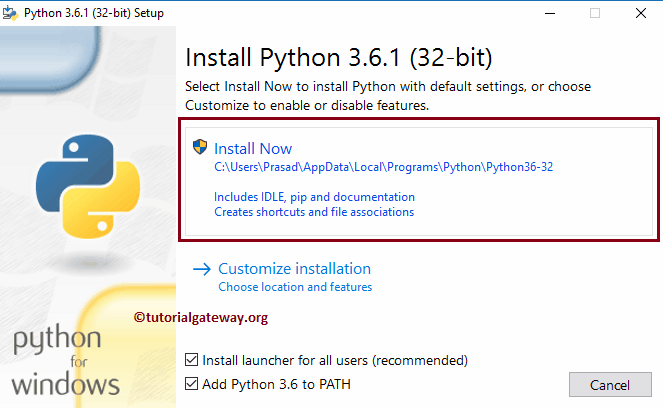Viewport: 663px width, 408px height.
Task: Click 'Creates shortcuts and file associations' text
Action: tap(314, 212)
